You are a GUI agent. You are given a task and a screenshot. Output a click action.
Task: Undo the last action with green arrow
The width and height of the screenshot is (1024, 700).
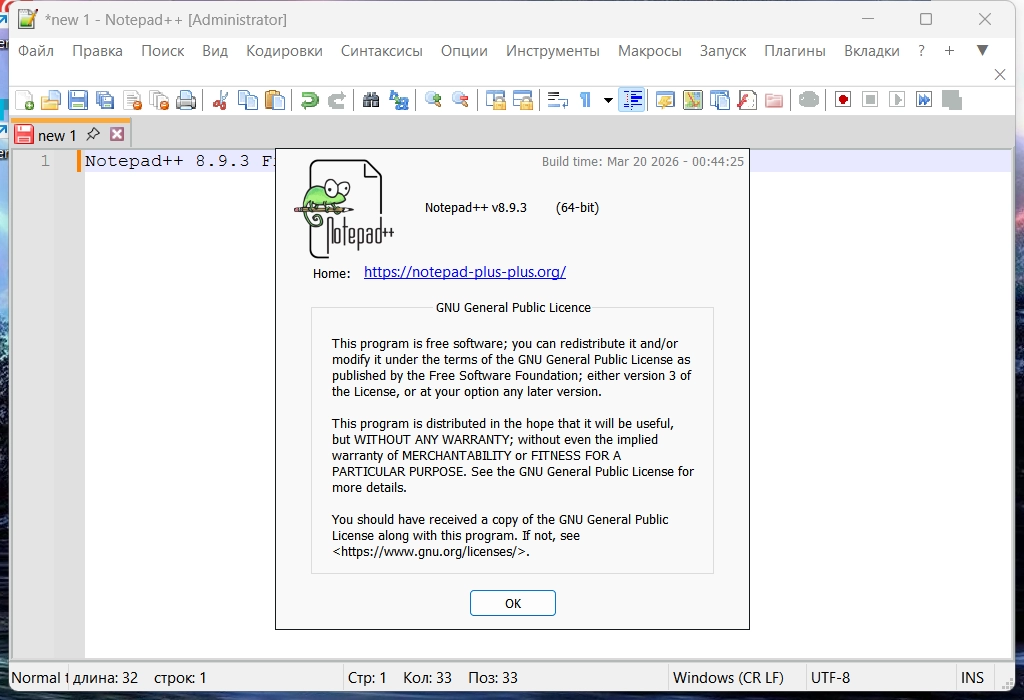coord(310,100)
